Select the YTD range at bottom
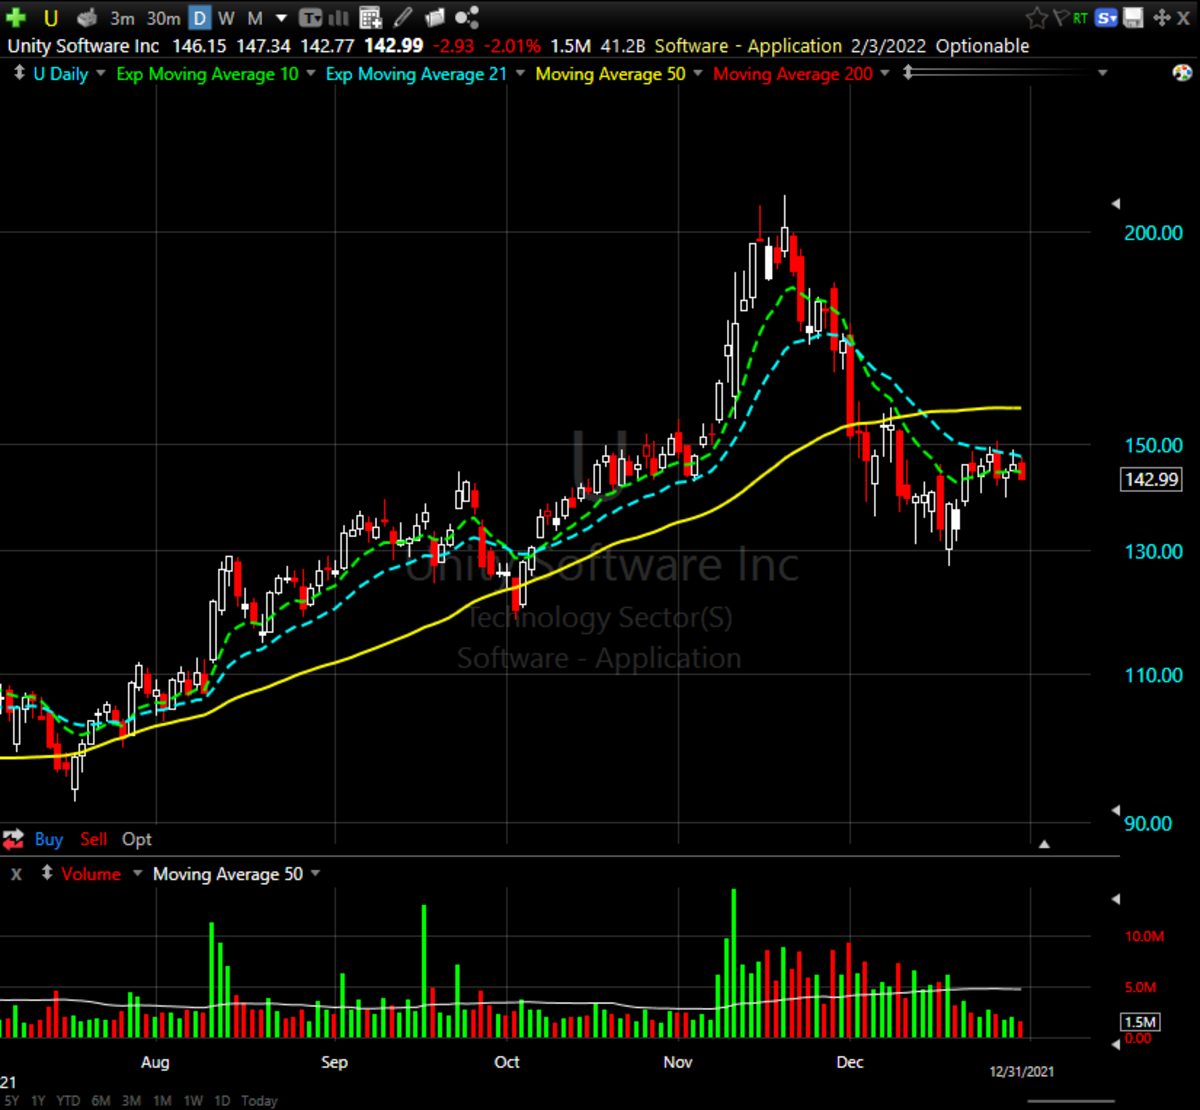 68,1101
